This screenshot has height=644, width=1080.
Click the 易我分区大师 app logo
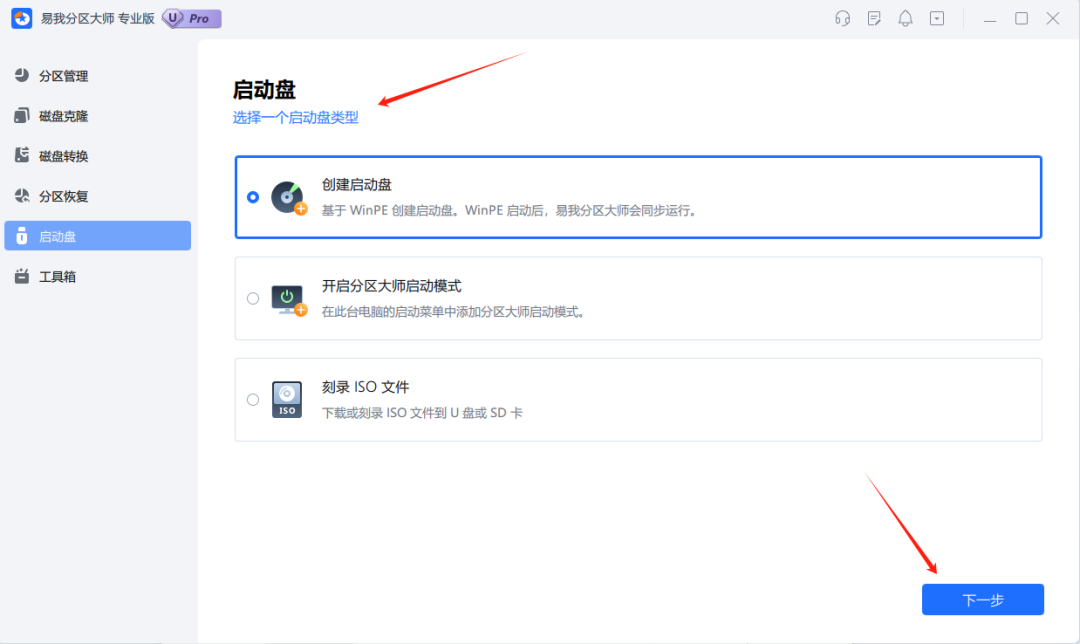(21, 19)
